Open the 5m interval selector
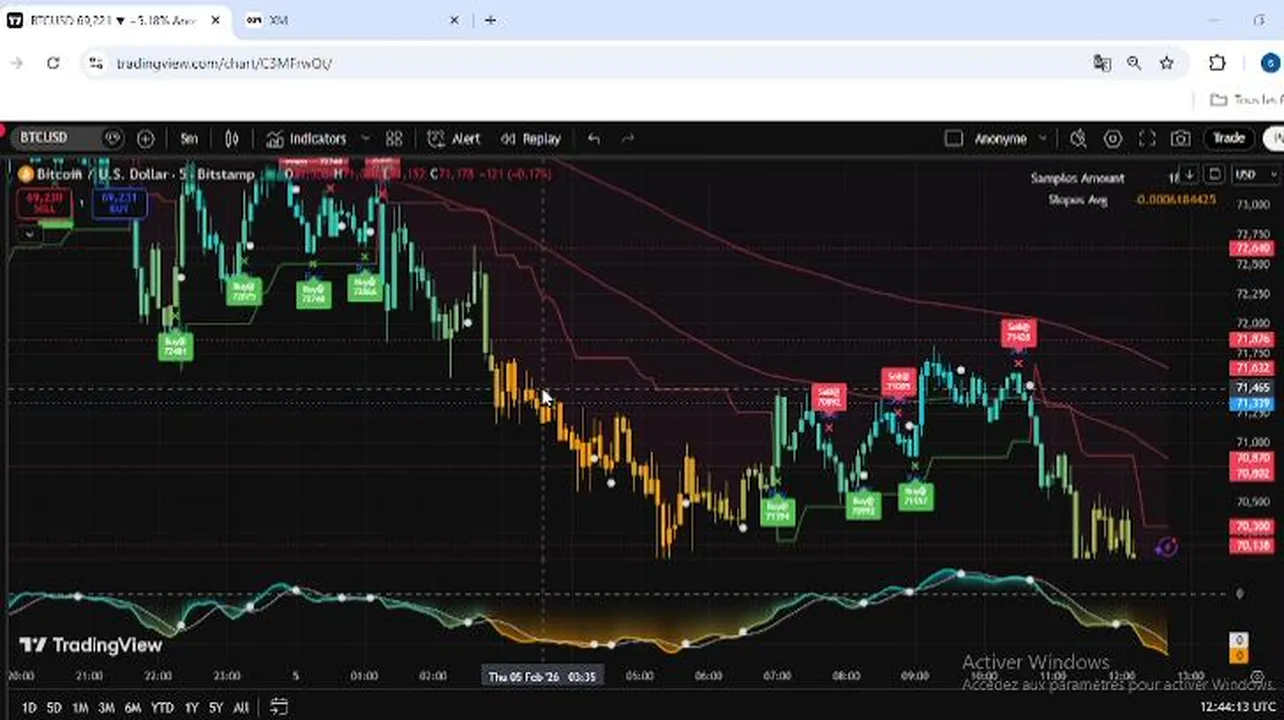The width and height of the screenshot is (1284, 720). 189,139
